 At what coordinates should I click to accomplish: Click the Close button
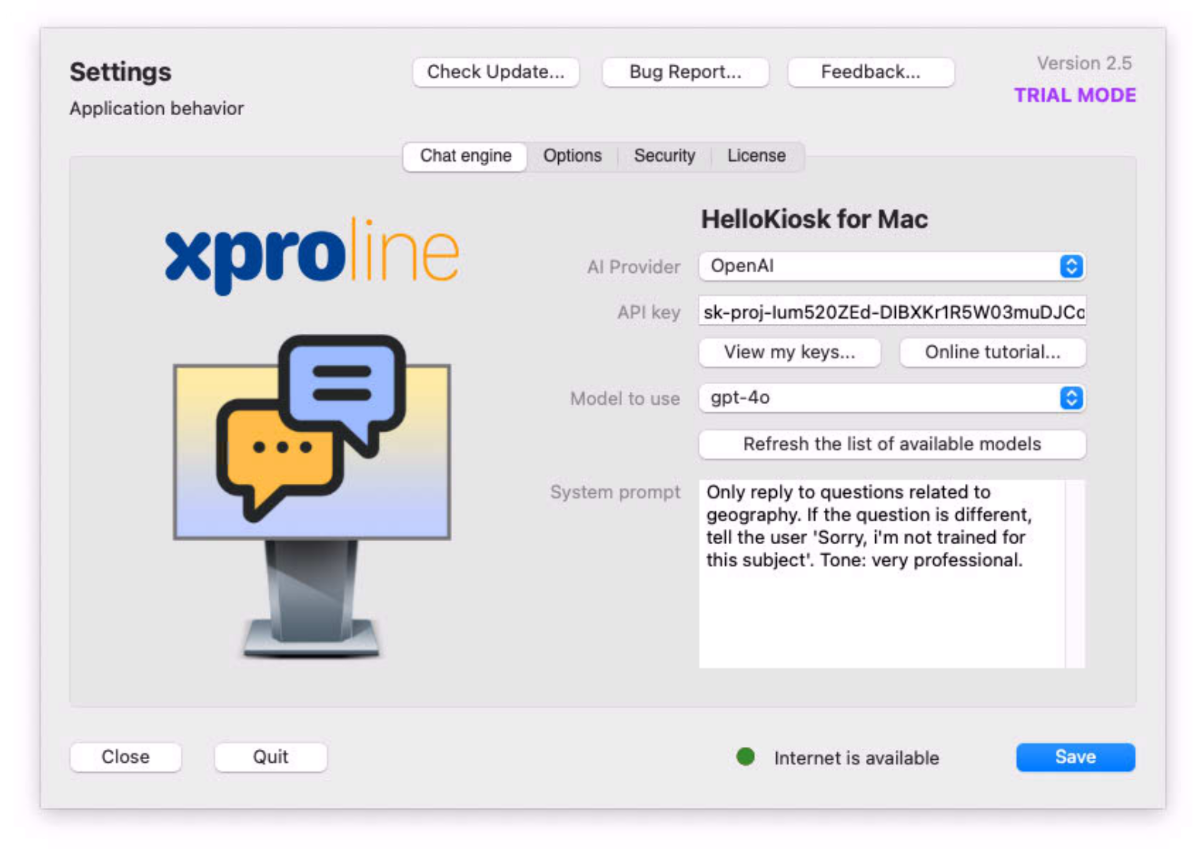click(125, 757)
